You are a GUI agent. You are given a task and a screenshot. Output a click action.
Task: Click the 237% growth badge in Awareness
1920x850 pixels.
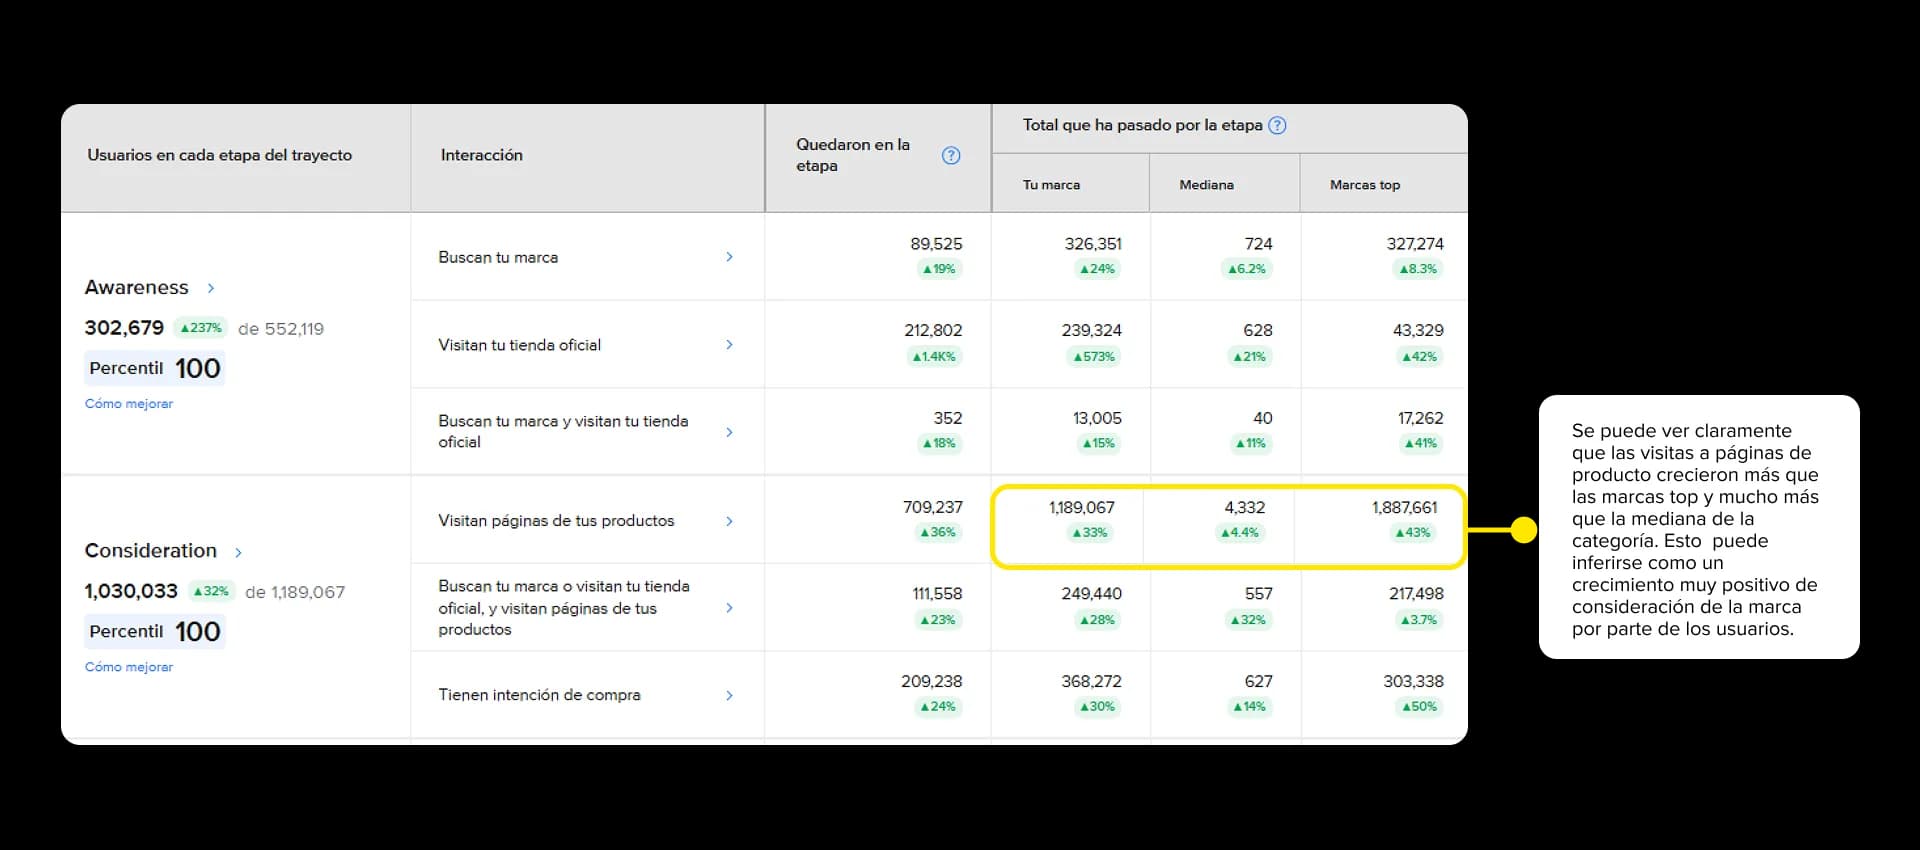(x=201, y=328)
